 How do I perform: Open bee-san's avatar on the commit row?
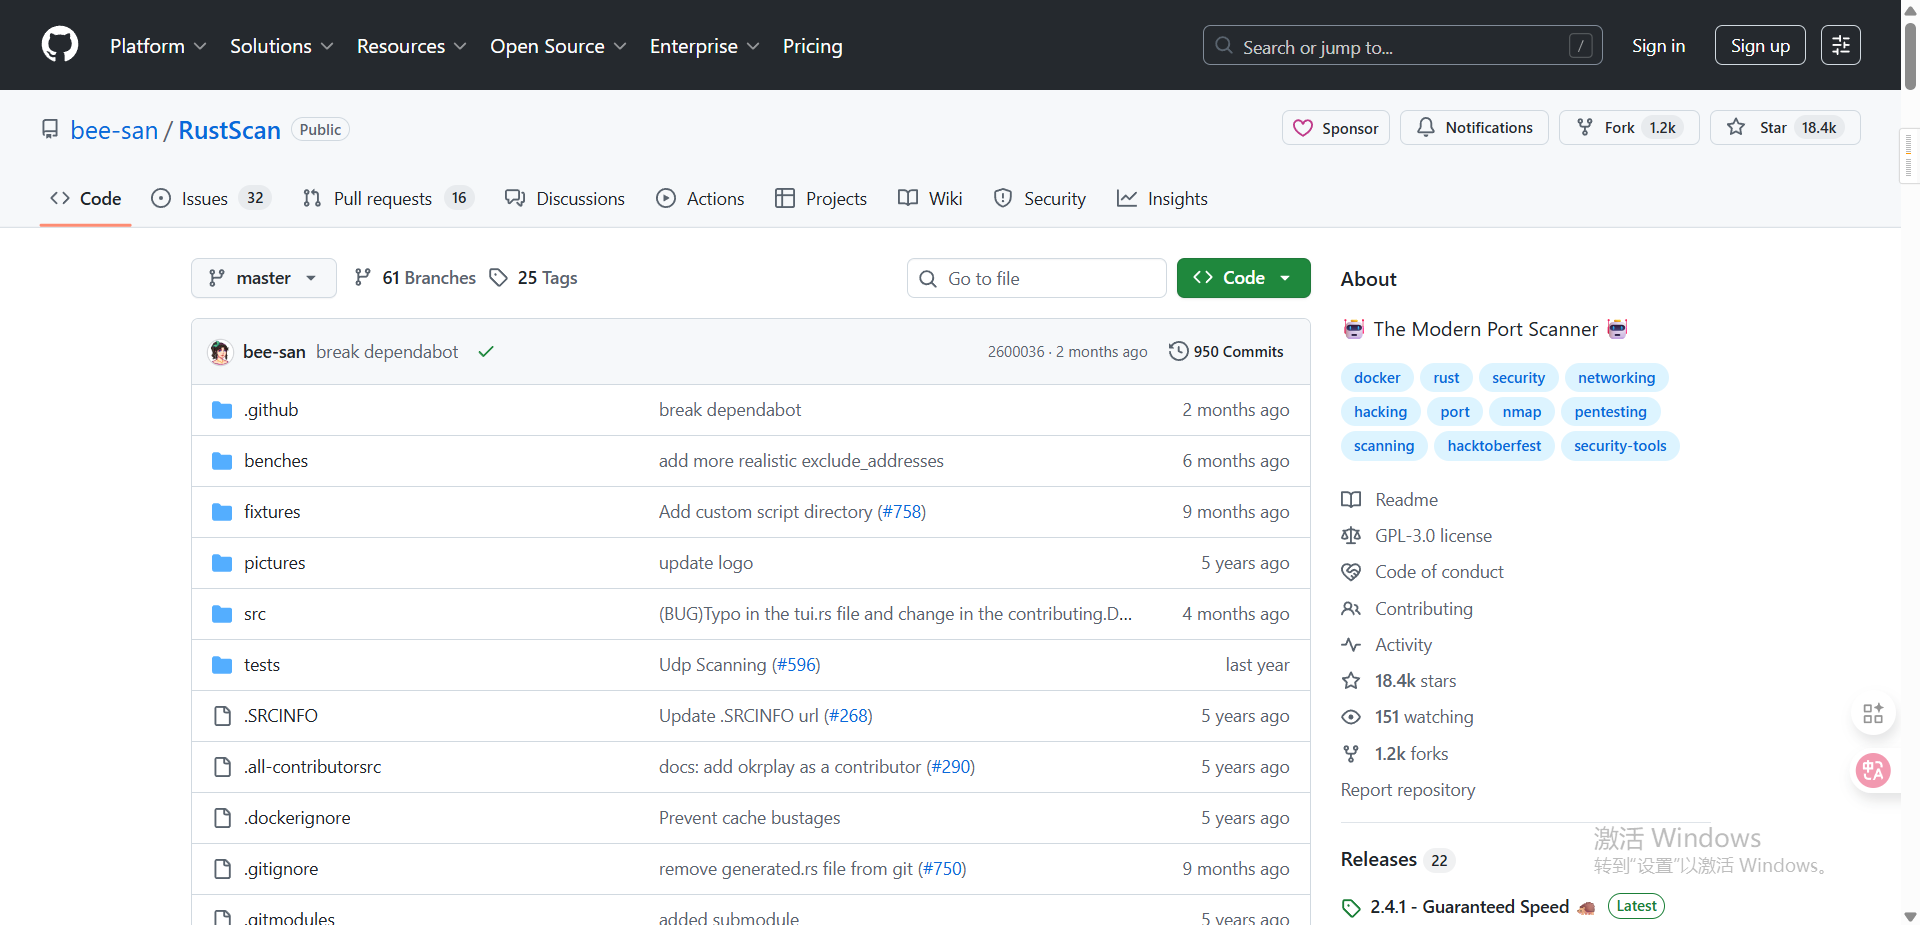(220, 352)
